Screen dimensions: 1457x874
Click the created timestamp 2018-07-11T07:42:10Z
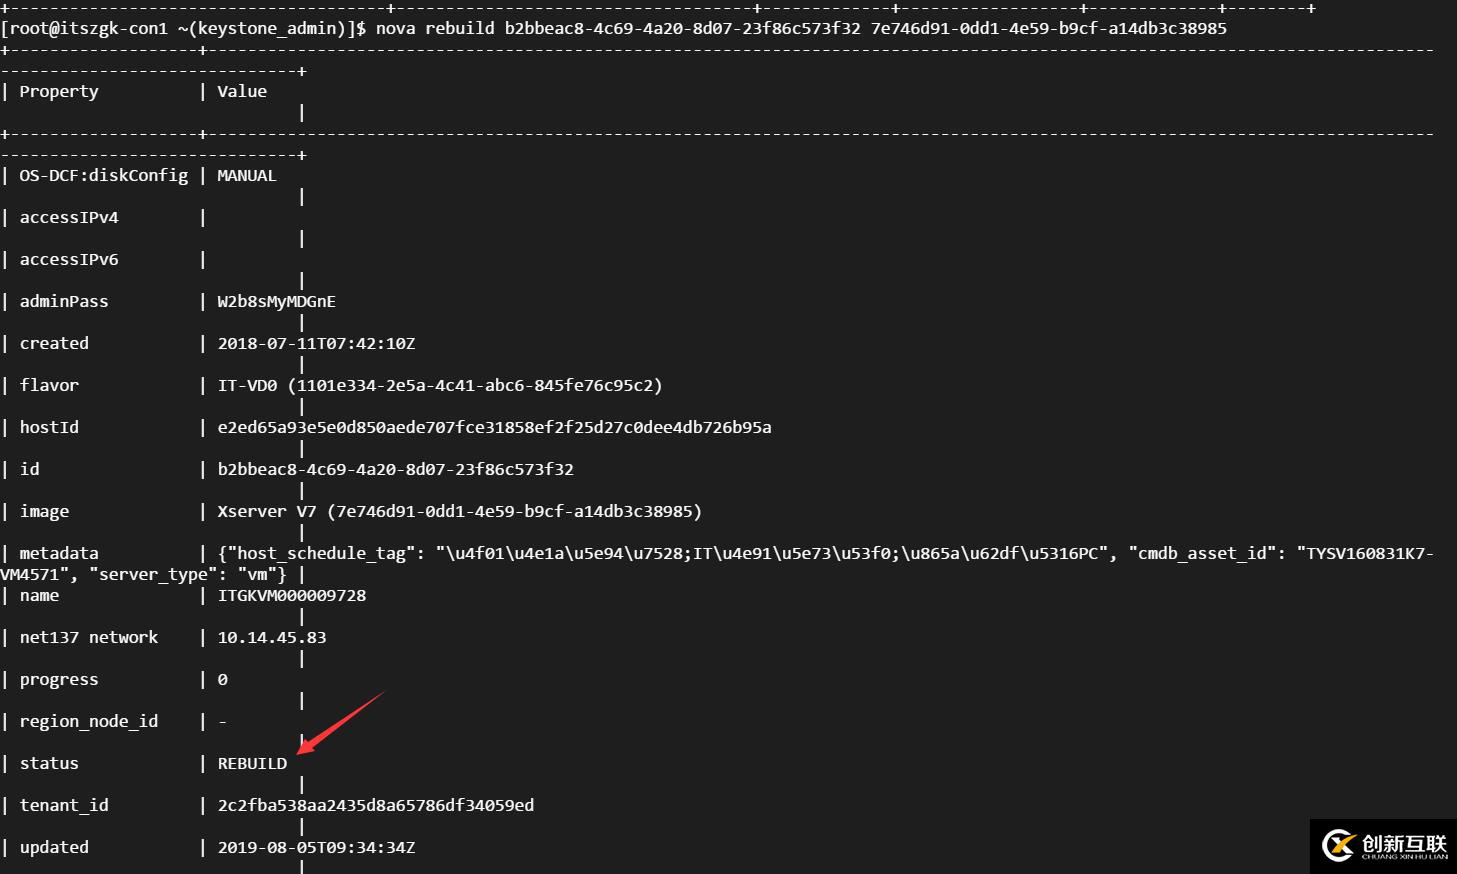316,344
